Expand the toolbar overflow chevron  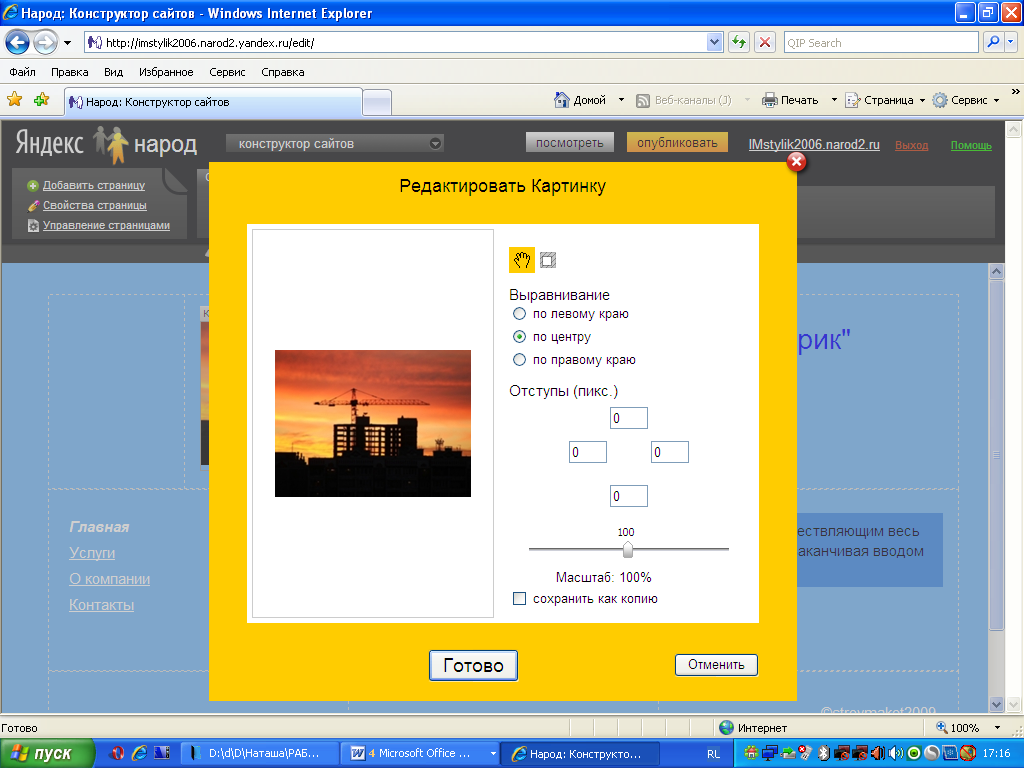pyautogui.click(x=1016, y=92)
